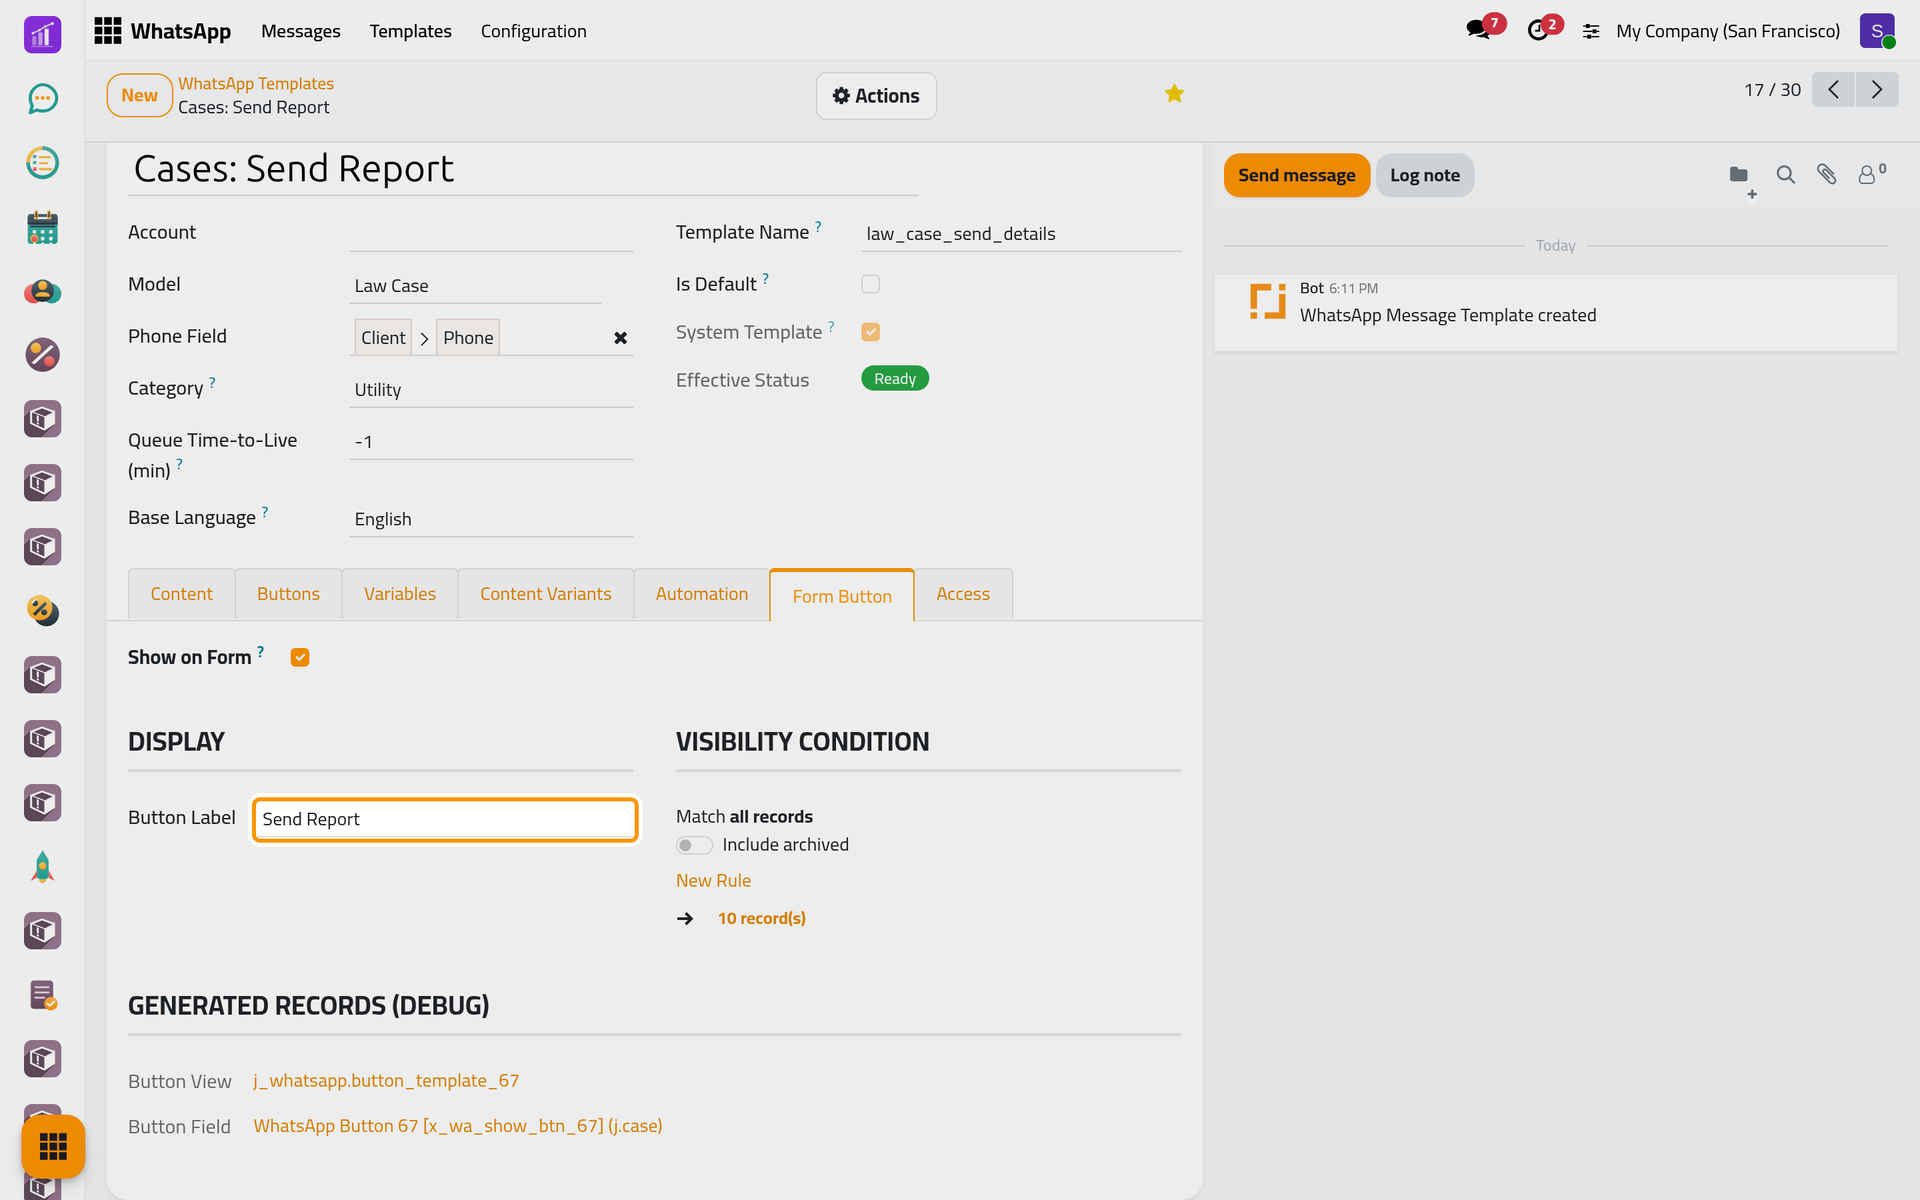Open the green to-do list sidebar icon
Viewport: 1920px width, 1200px height.
pos(42,162)
